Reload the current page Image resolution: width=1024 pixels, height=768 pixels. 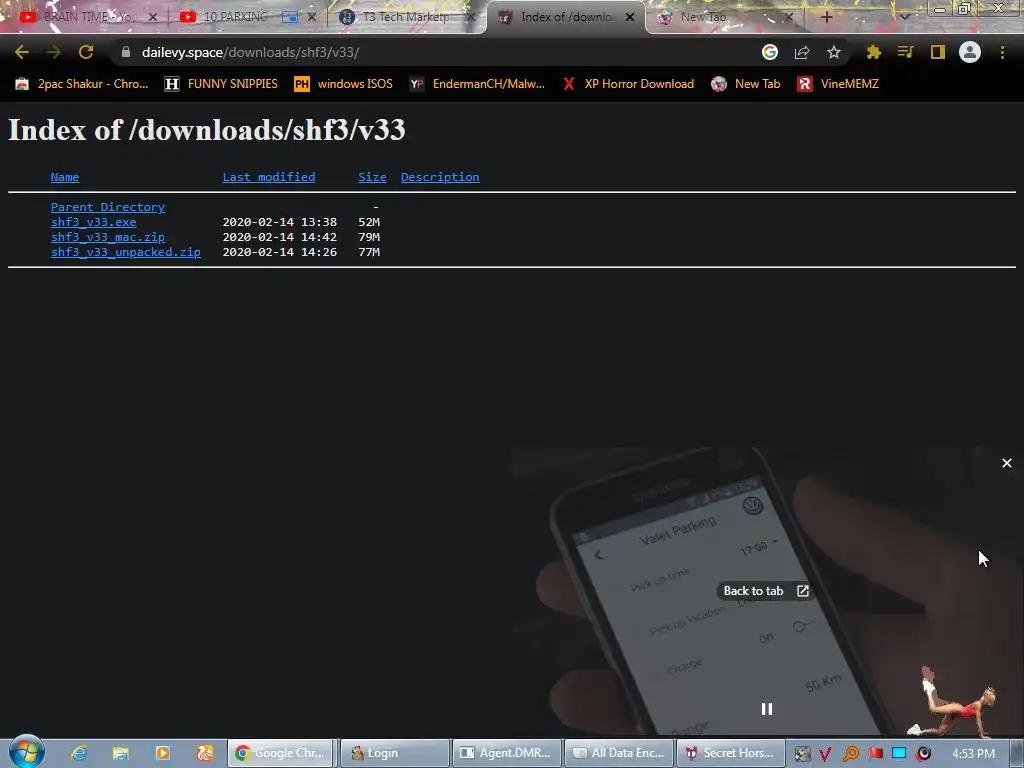[86, 52]
